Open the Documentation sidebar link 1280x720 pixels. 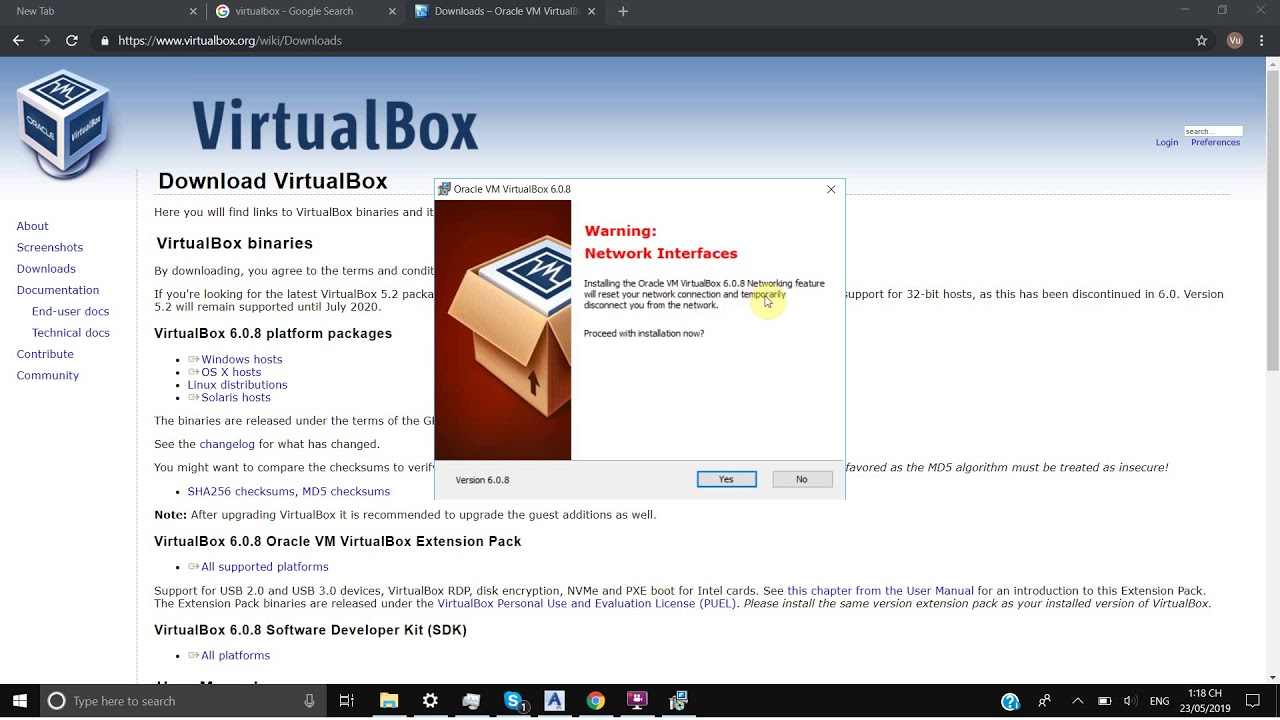tap(58, 290)
